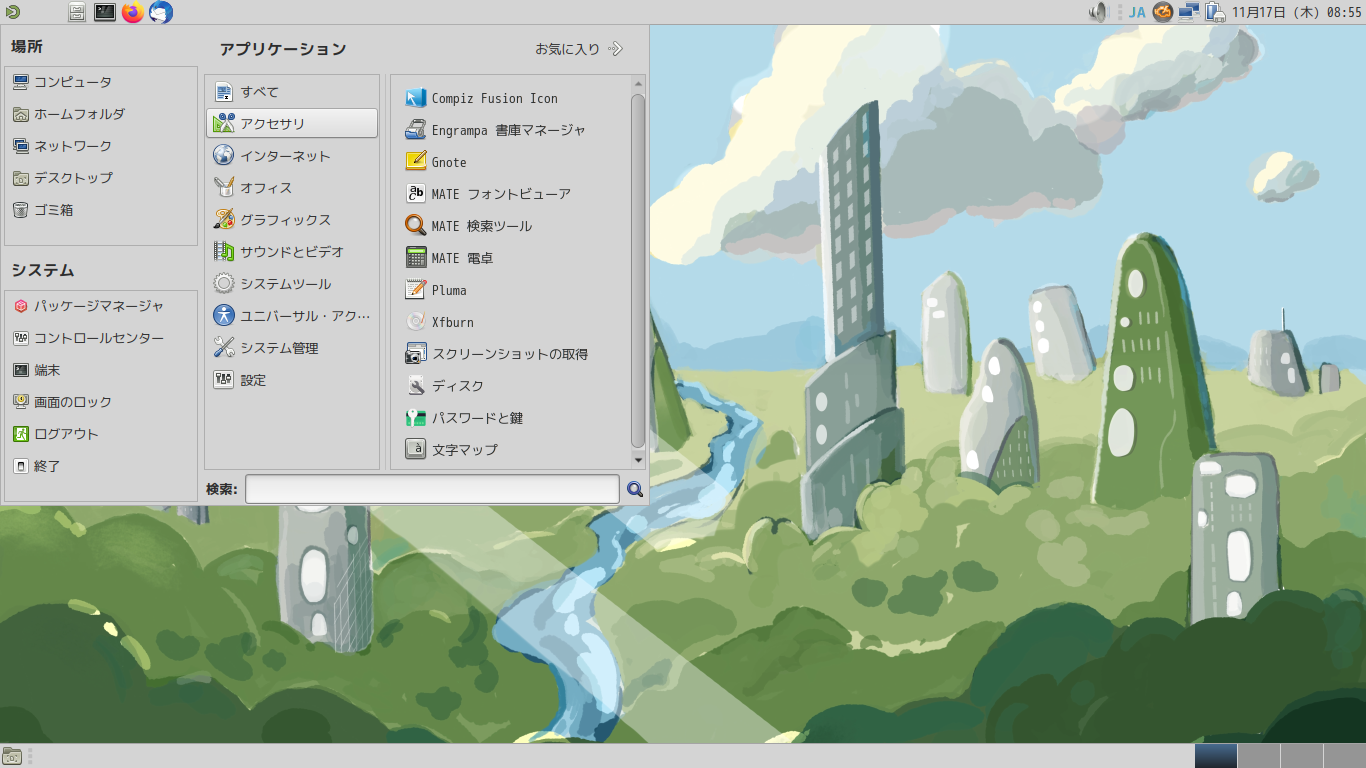1366x768 pixels.
Task: Open file manager launcher in top panel
Action: click(77, 12)
